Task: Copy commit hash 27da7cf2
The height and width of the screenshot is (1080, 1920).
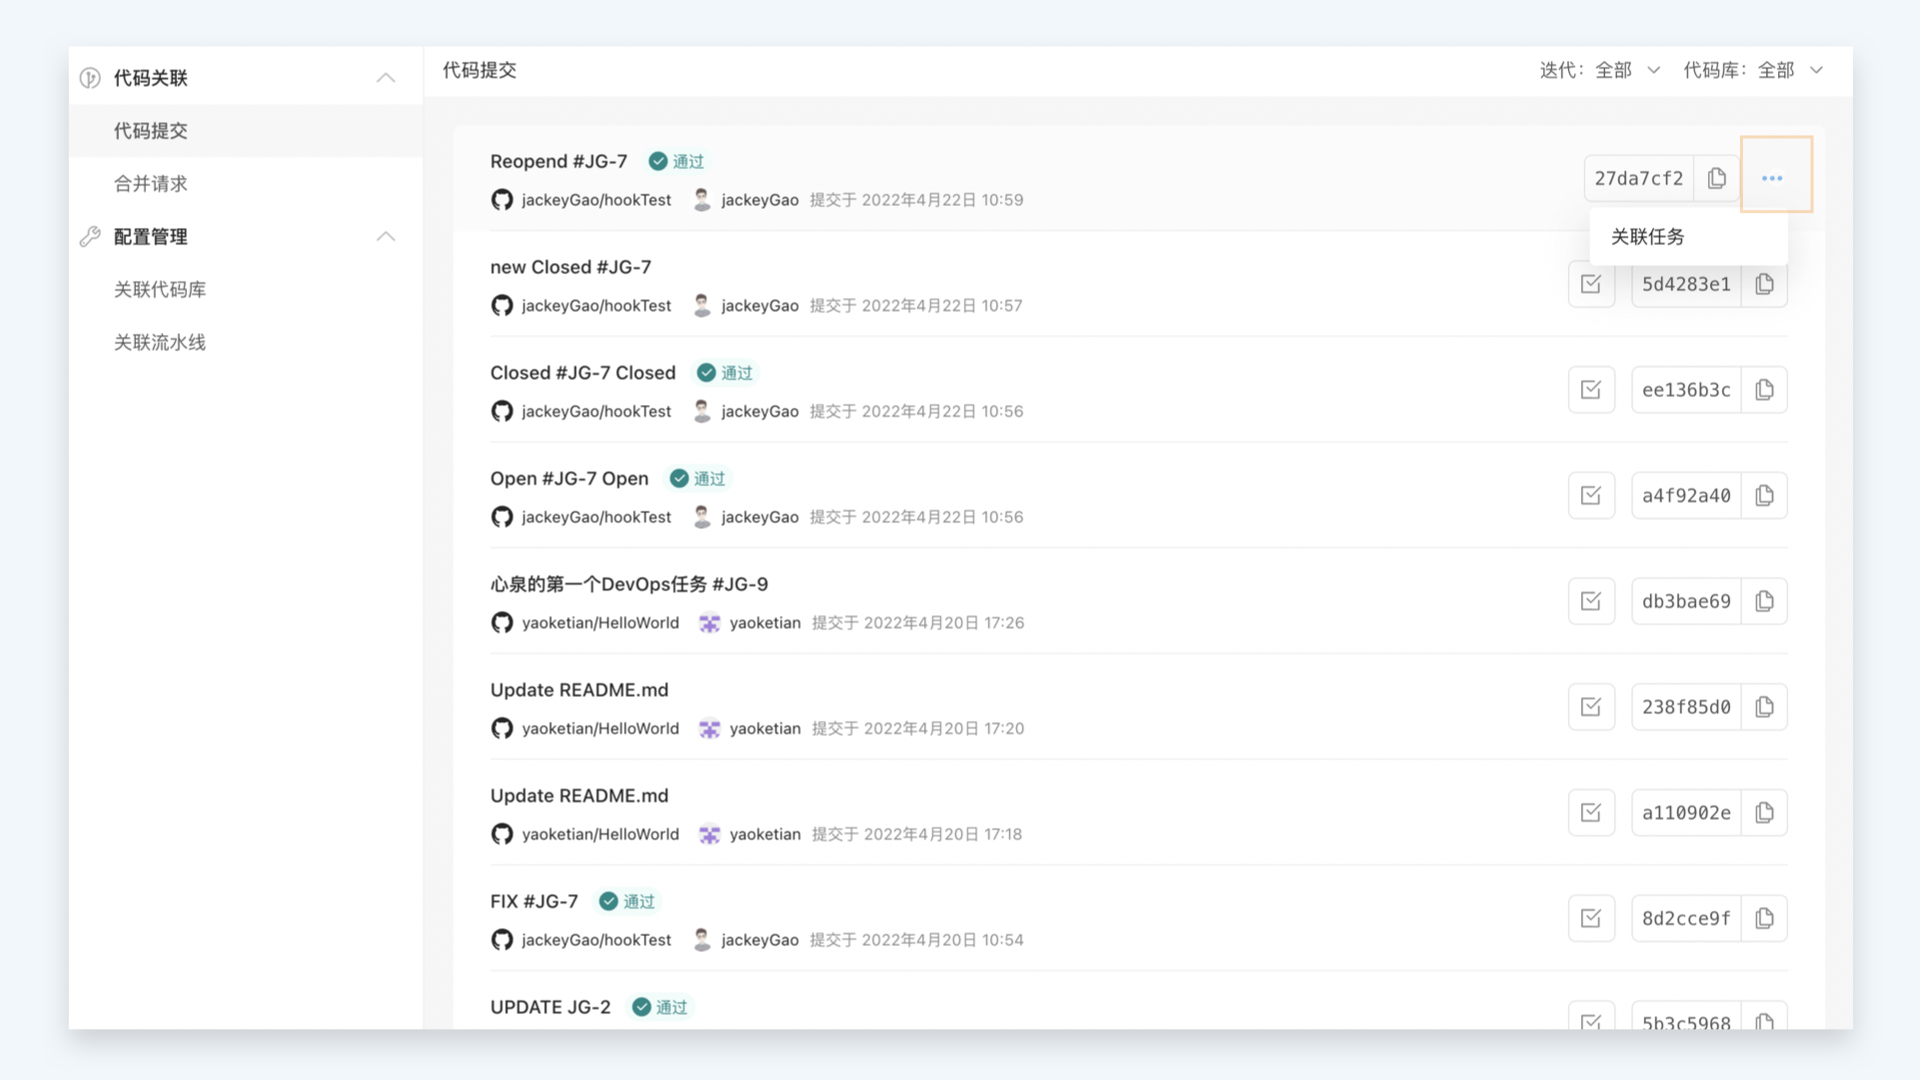Action: (1717, 178)
